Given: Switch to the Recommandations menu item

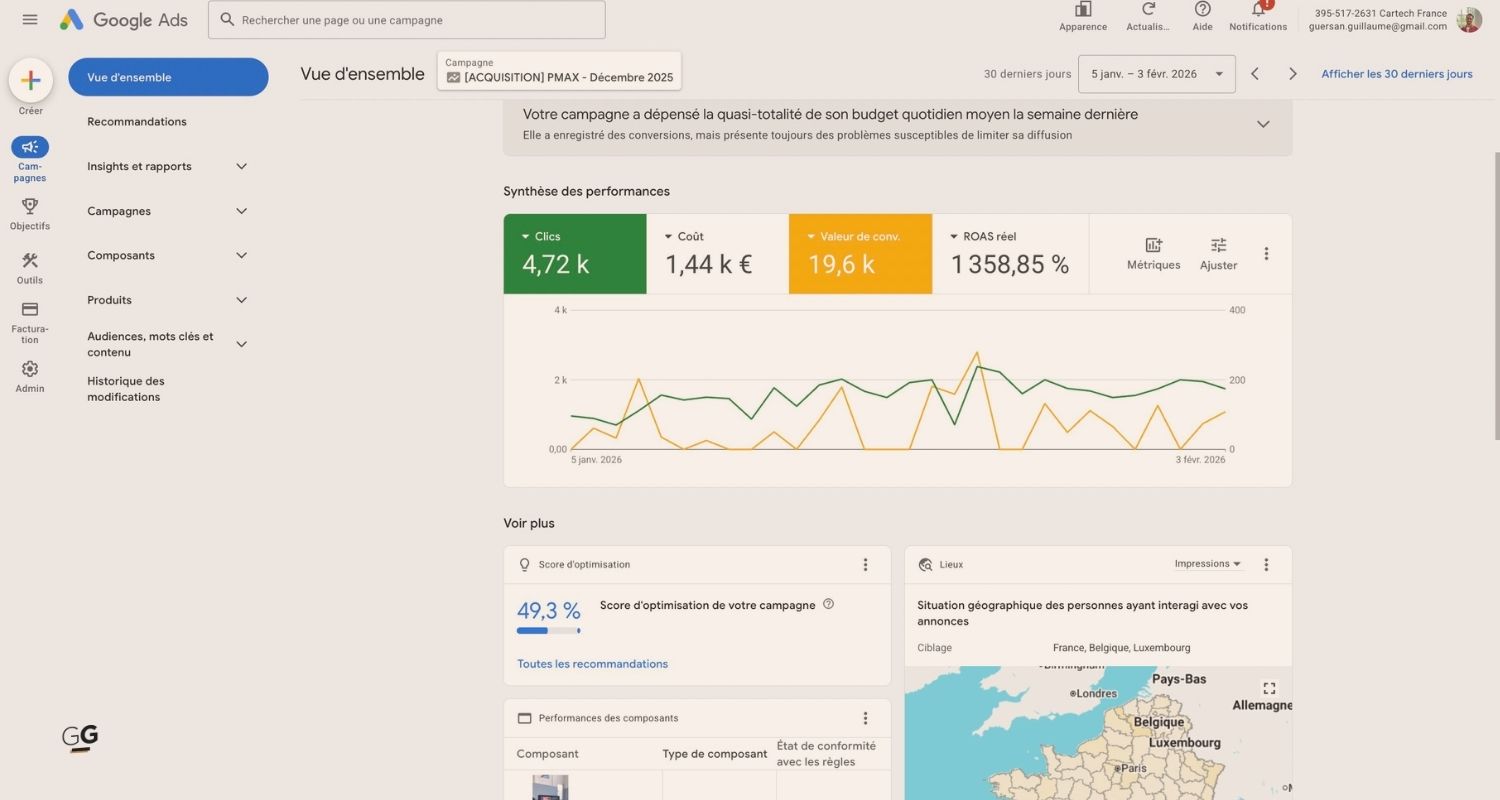Looking at the screenshot, I should 137,121.
